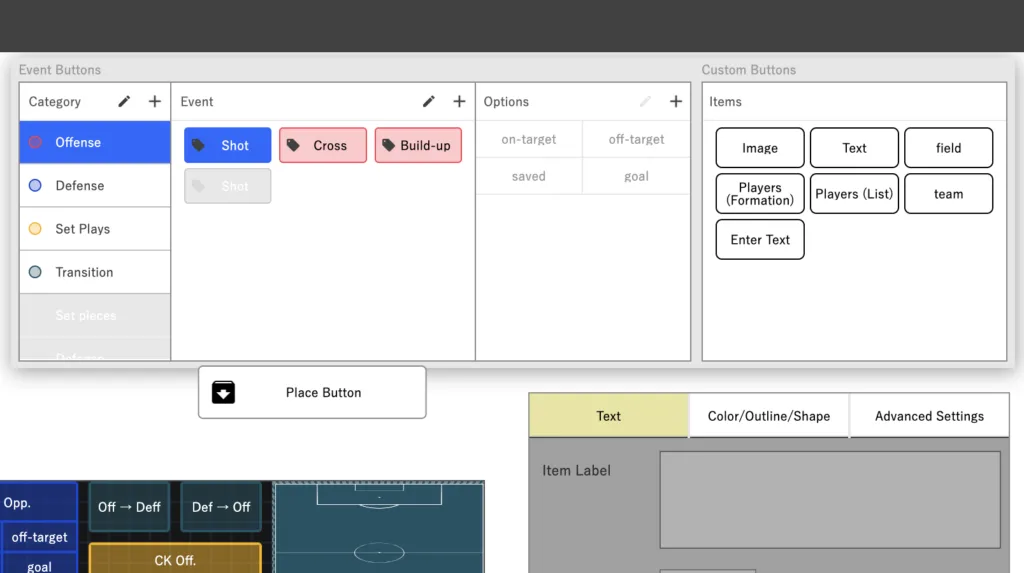Select the Offense category row
Image resolution: width=1024 pixels, height=573 pixels.
click(x=95, y=142)
